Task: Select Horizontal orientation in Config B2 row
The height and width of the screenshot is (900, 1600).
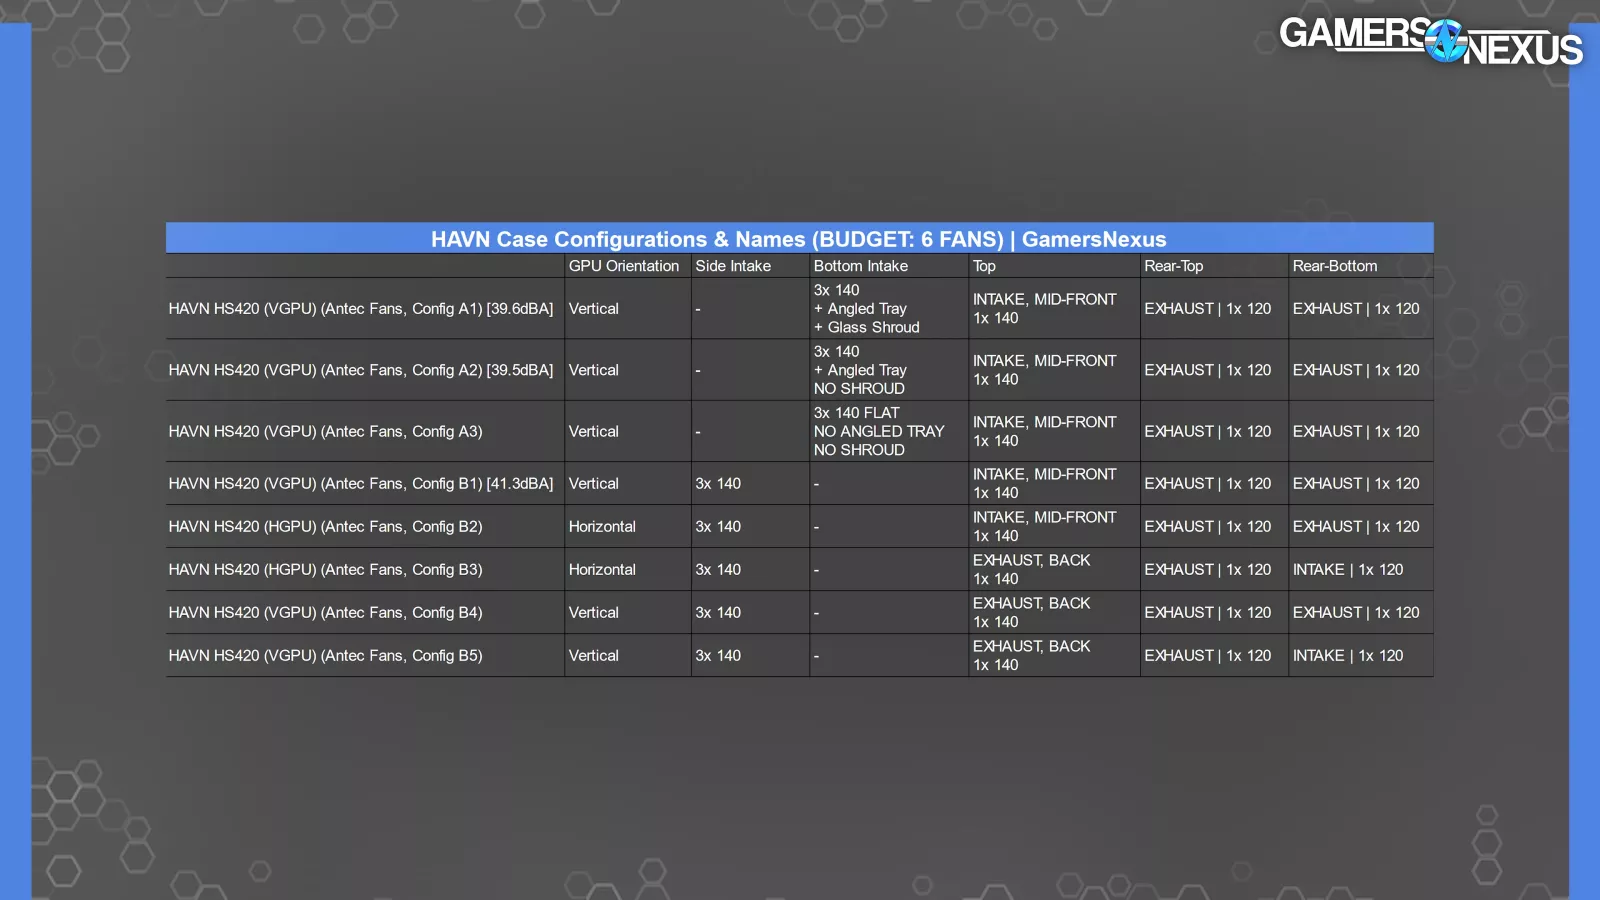Action: [602, 527]
